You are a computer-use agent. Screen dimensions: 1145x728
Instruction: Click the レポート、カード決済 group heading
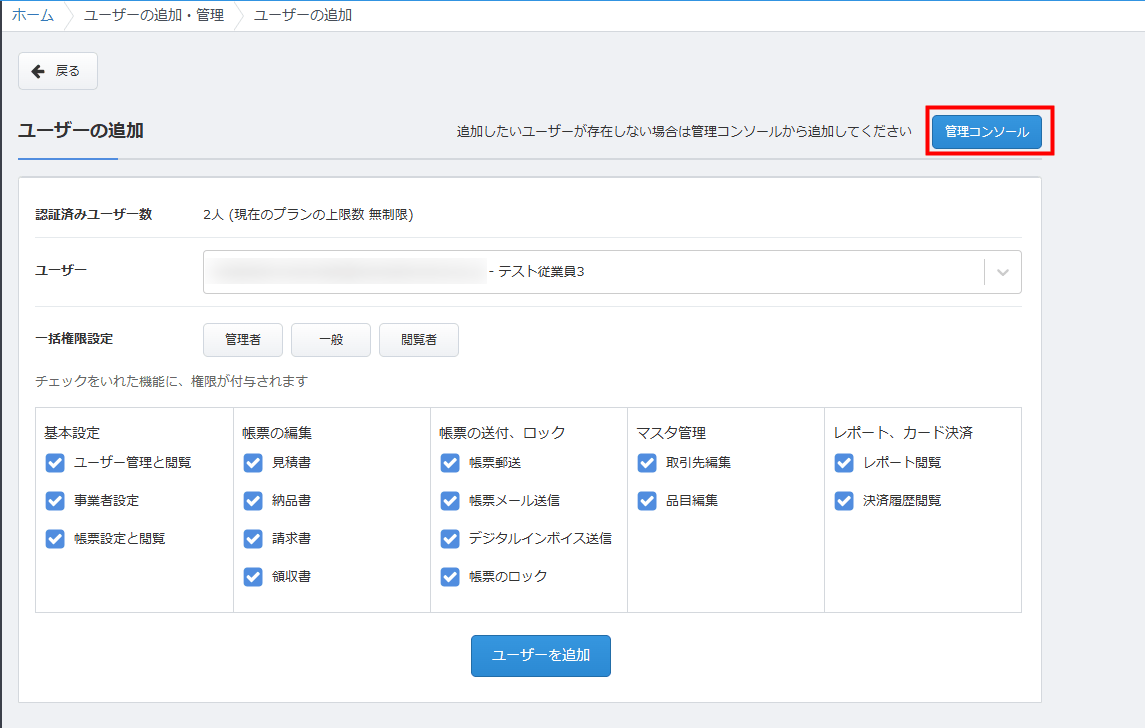point(903,433)
